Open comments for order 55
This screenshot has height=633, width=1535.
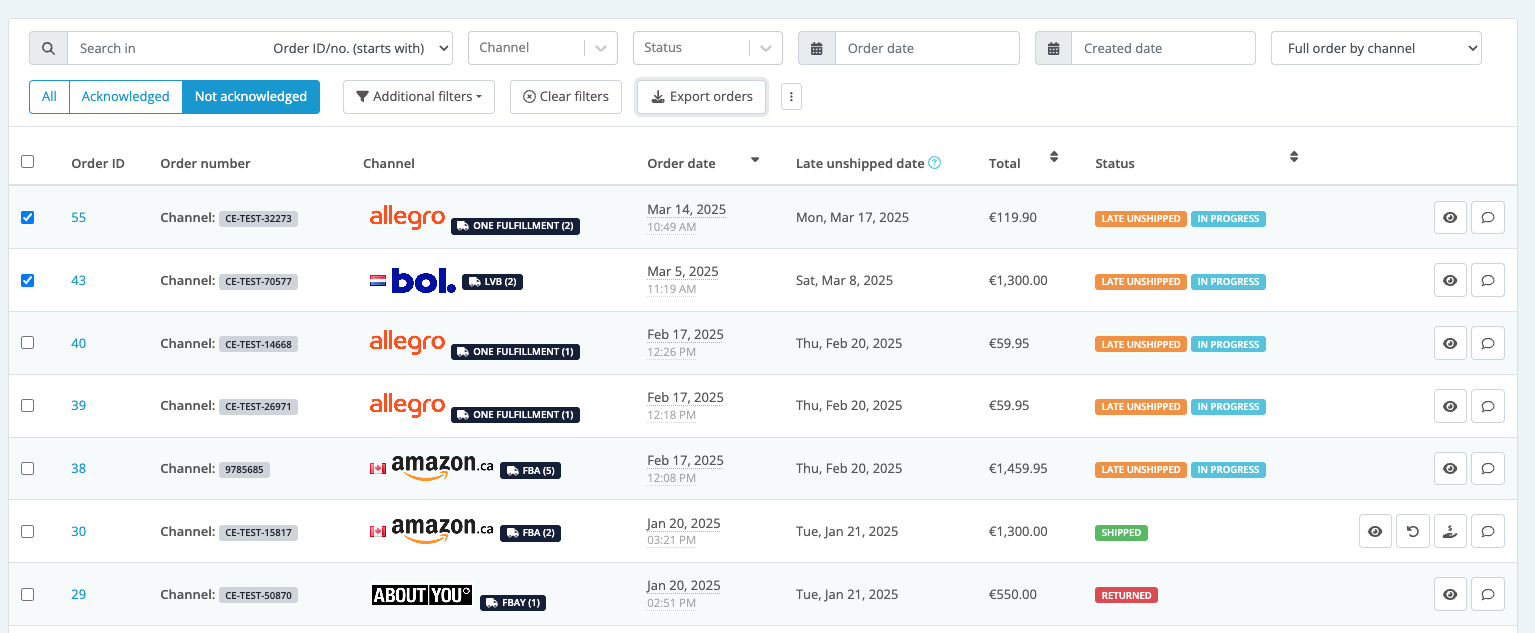[x=1488, y=218]
